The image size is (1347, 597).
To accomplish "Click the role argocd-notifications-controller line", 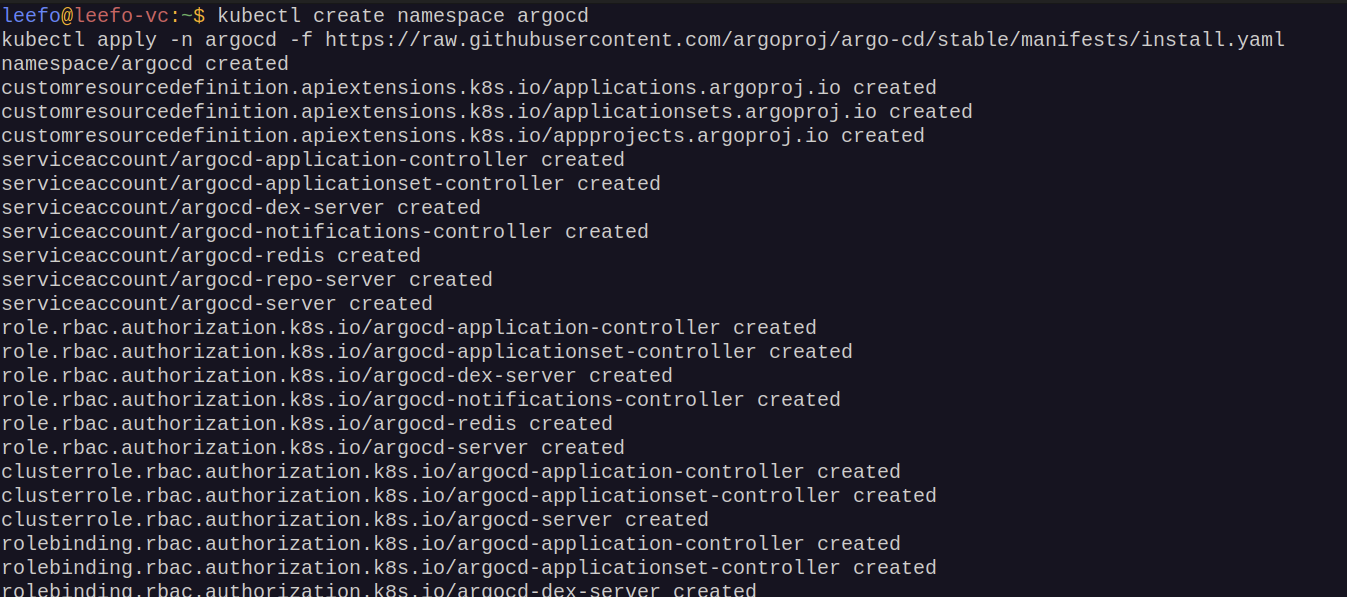I will [x=421, y=400].
